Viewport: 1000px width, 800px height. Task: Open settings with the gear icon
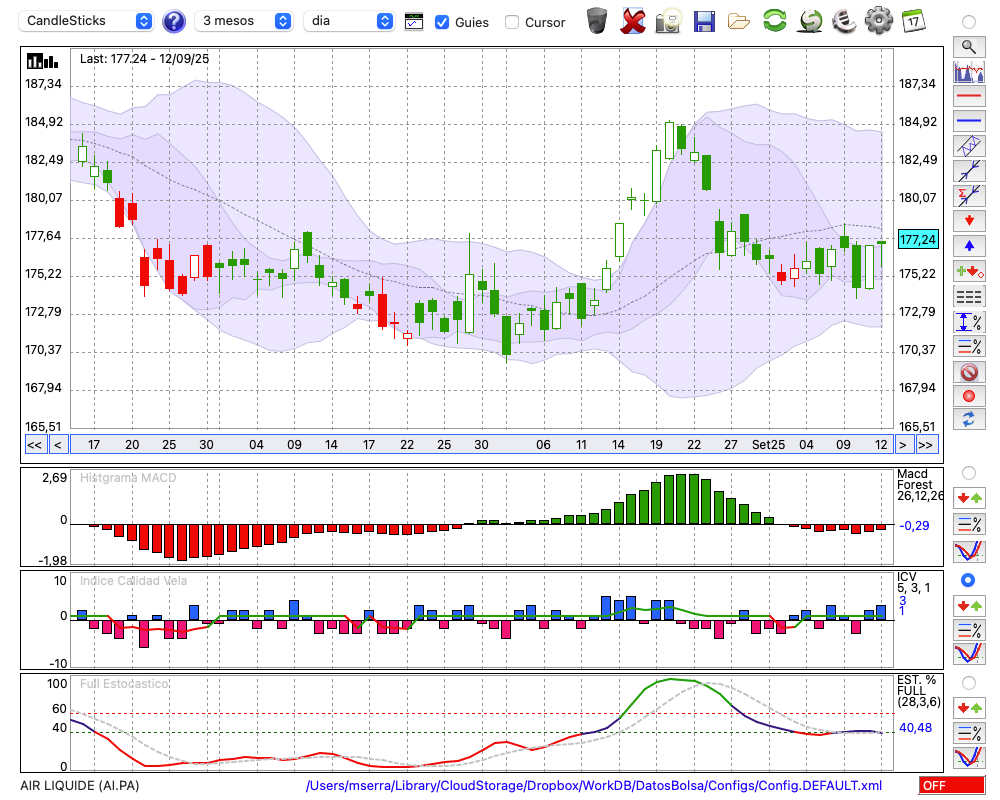879,21
